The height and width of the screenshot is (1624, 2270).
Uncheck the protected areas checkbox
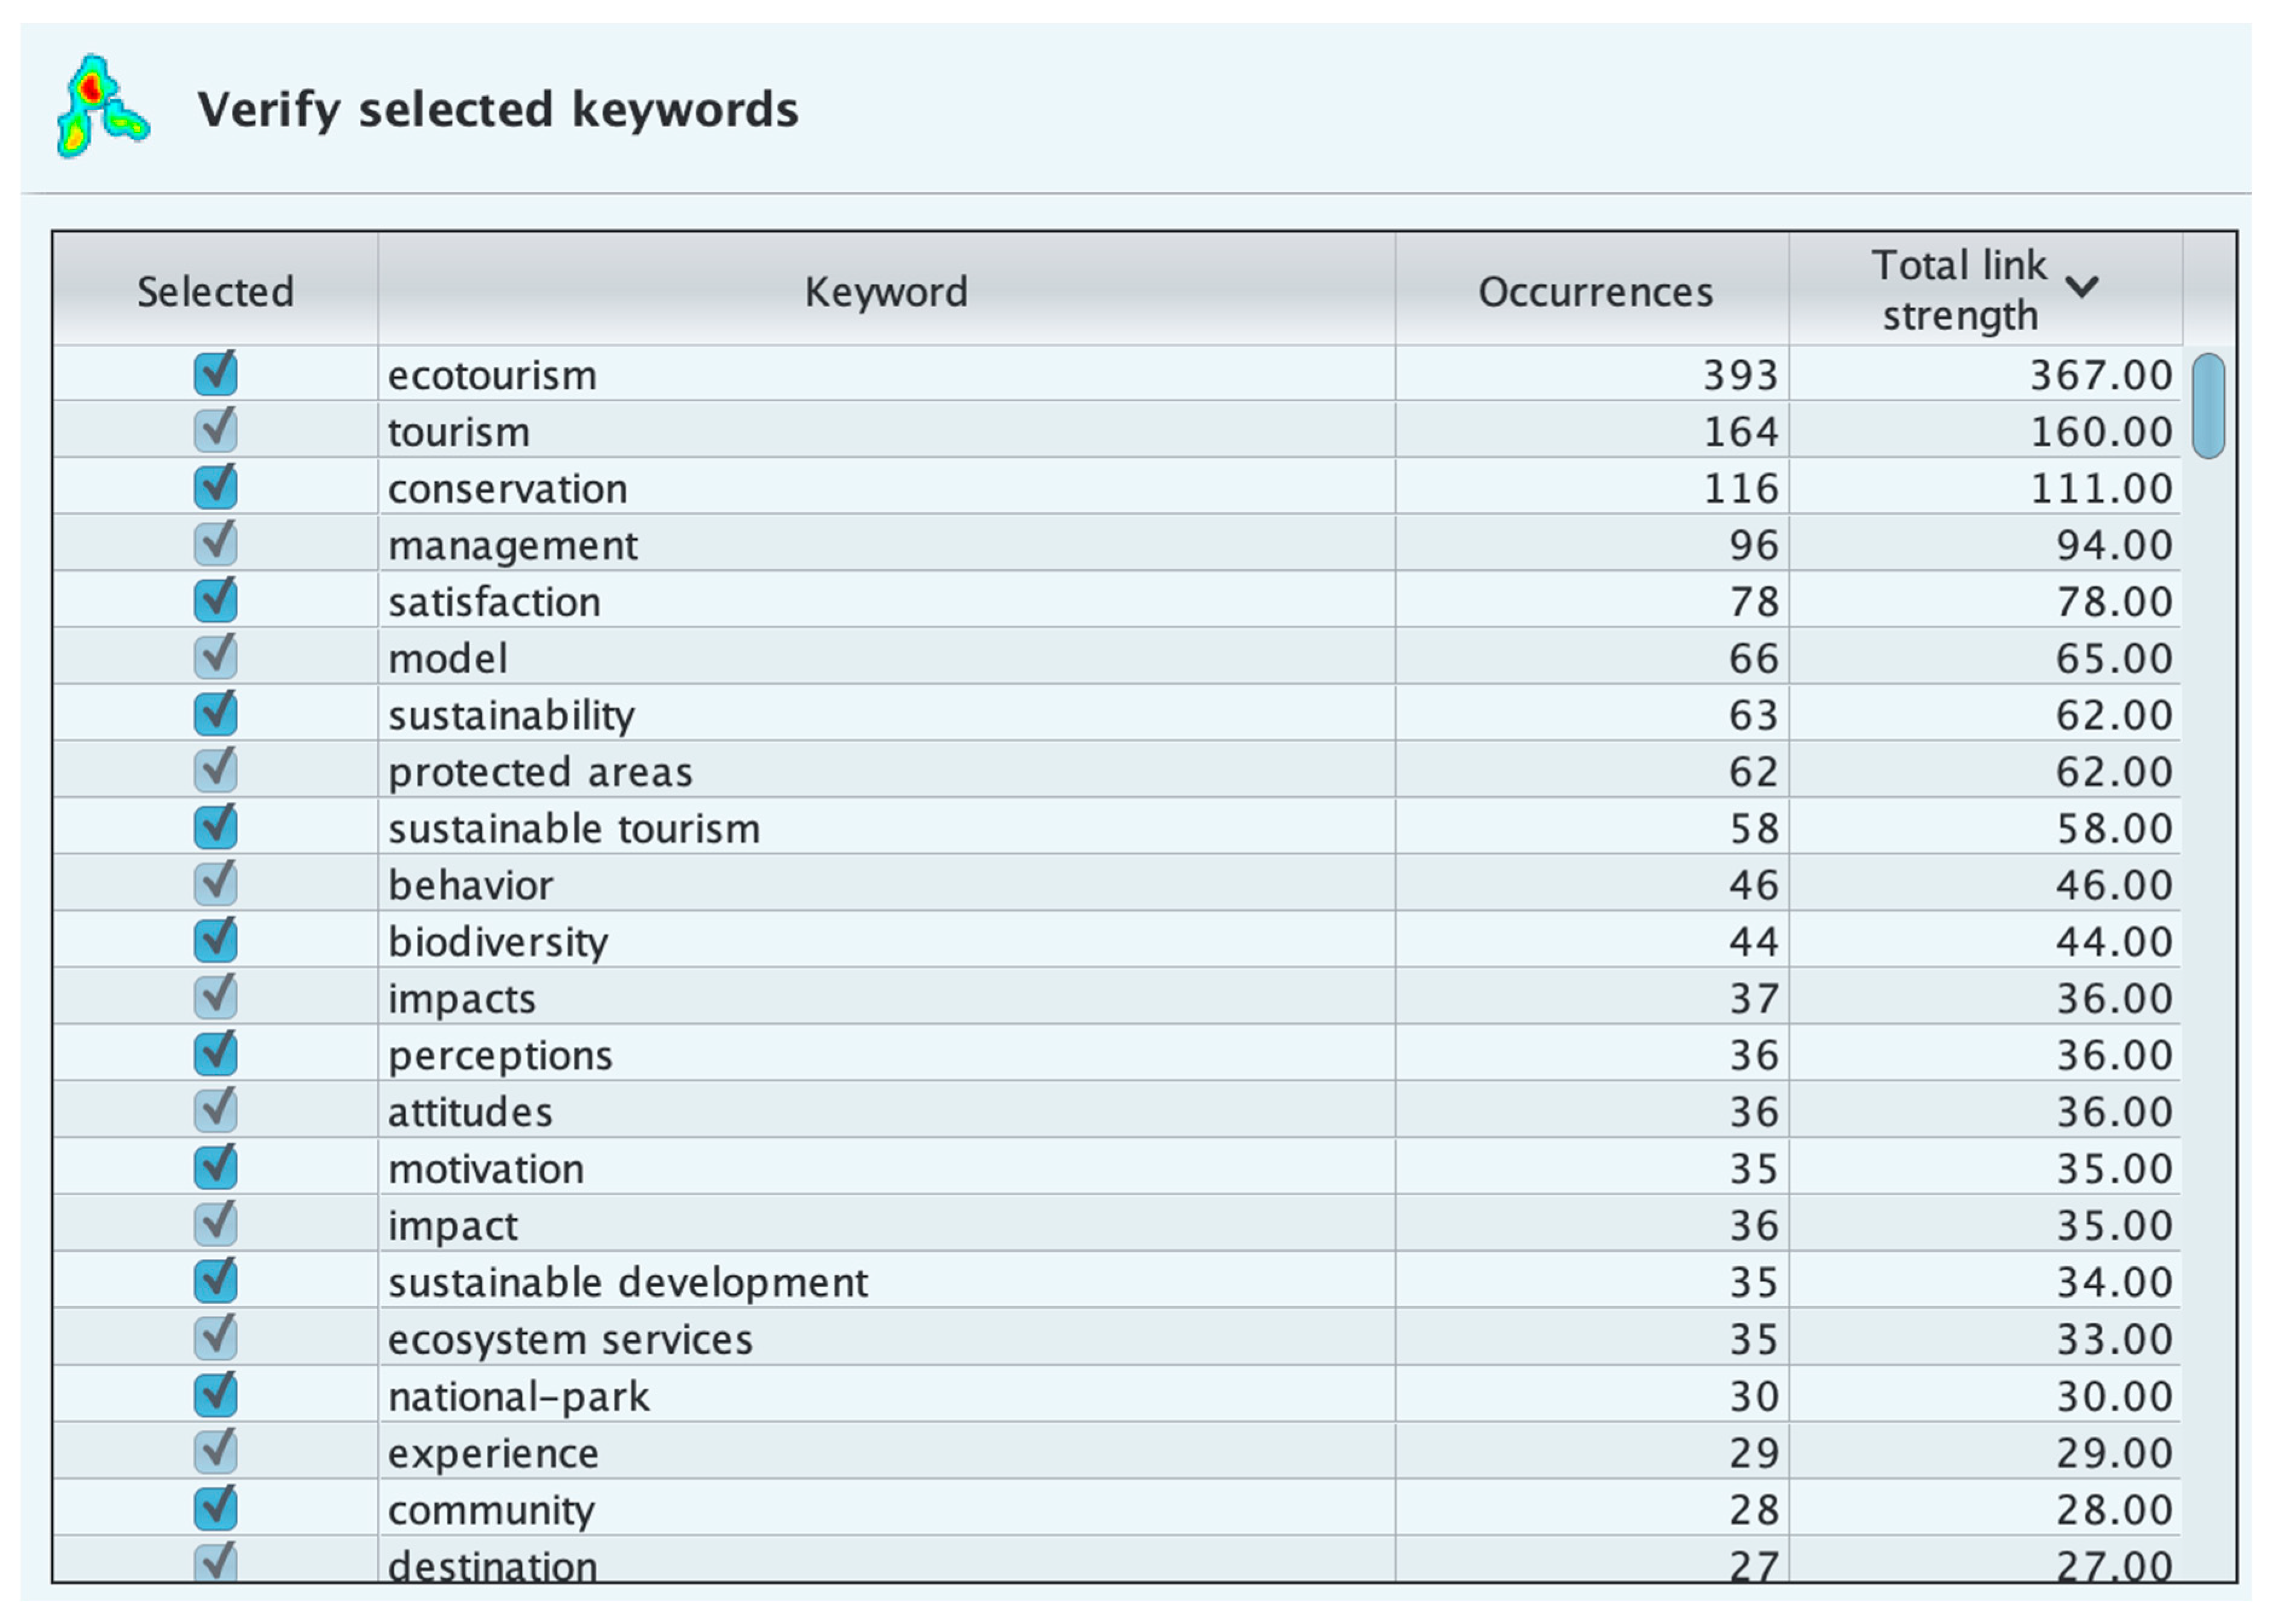tap(215, 771)
